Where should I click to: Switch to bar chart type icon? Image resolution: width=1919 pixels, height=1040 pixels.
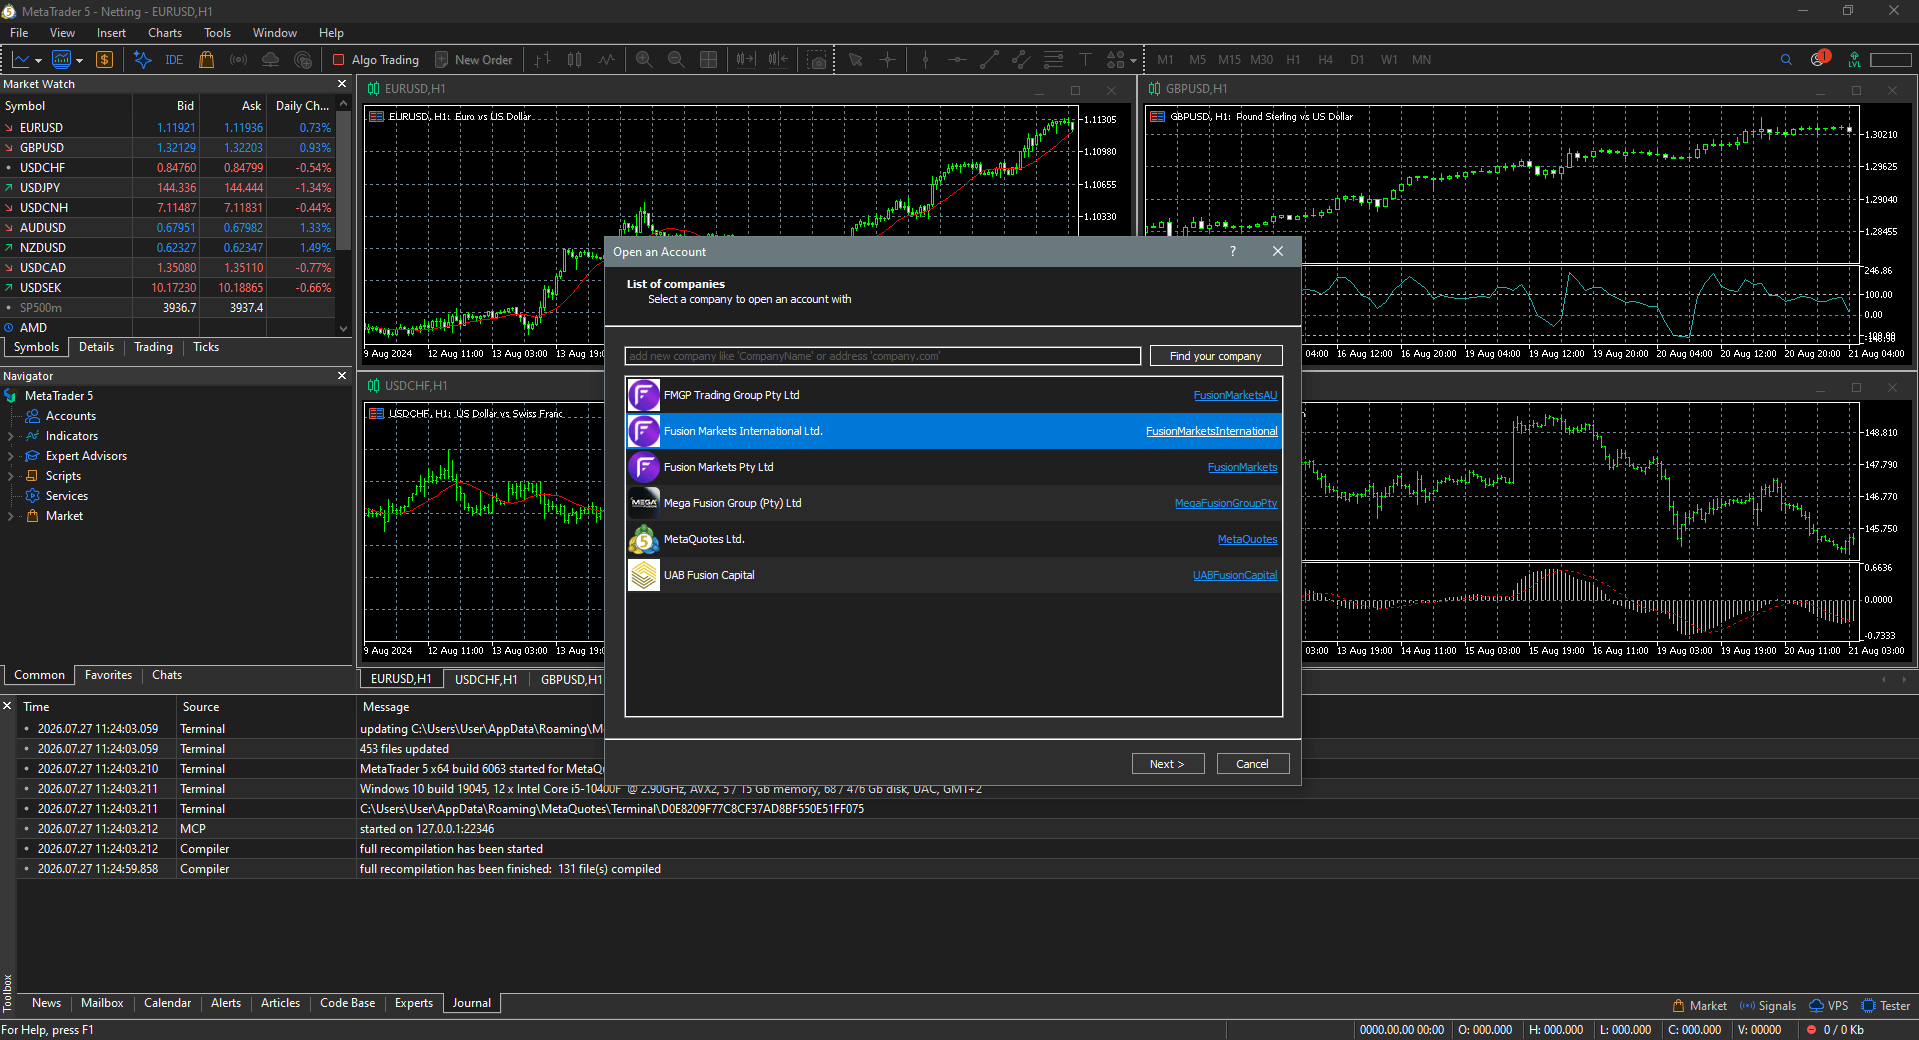[x=542, y=60]
